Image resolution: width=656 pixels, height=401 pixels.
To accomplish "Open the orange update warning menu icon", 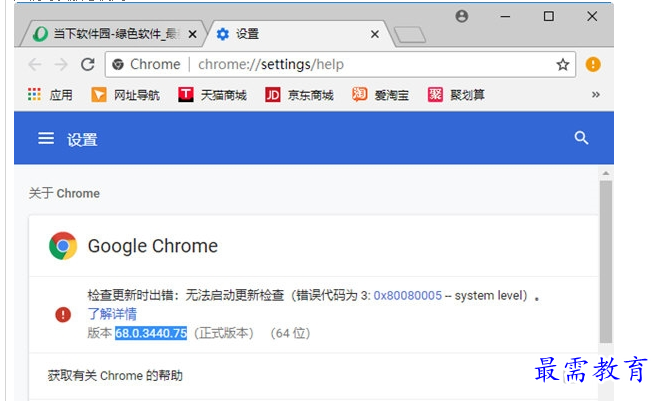I will (593, 64).
